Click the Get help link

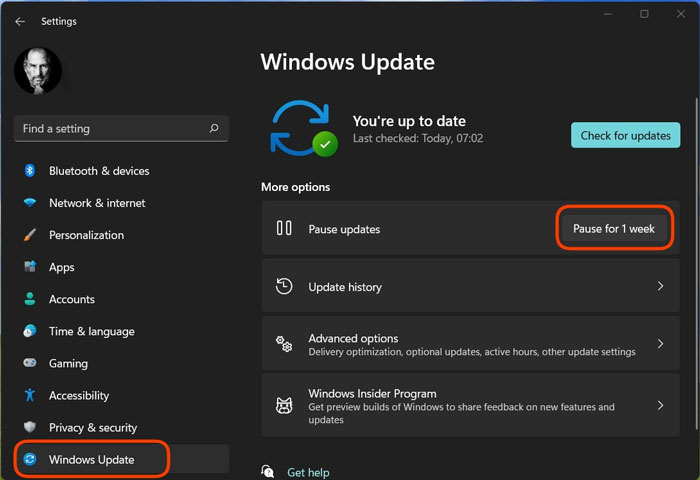click(308, 472)
